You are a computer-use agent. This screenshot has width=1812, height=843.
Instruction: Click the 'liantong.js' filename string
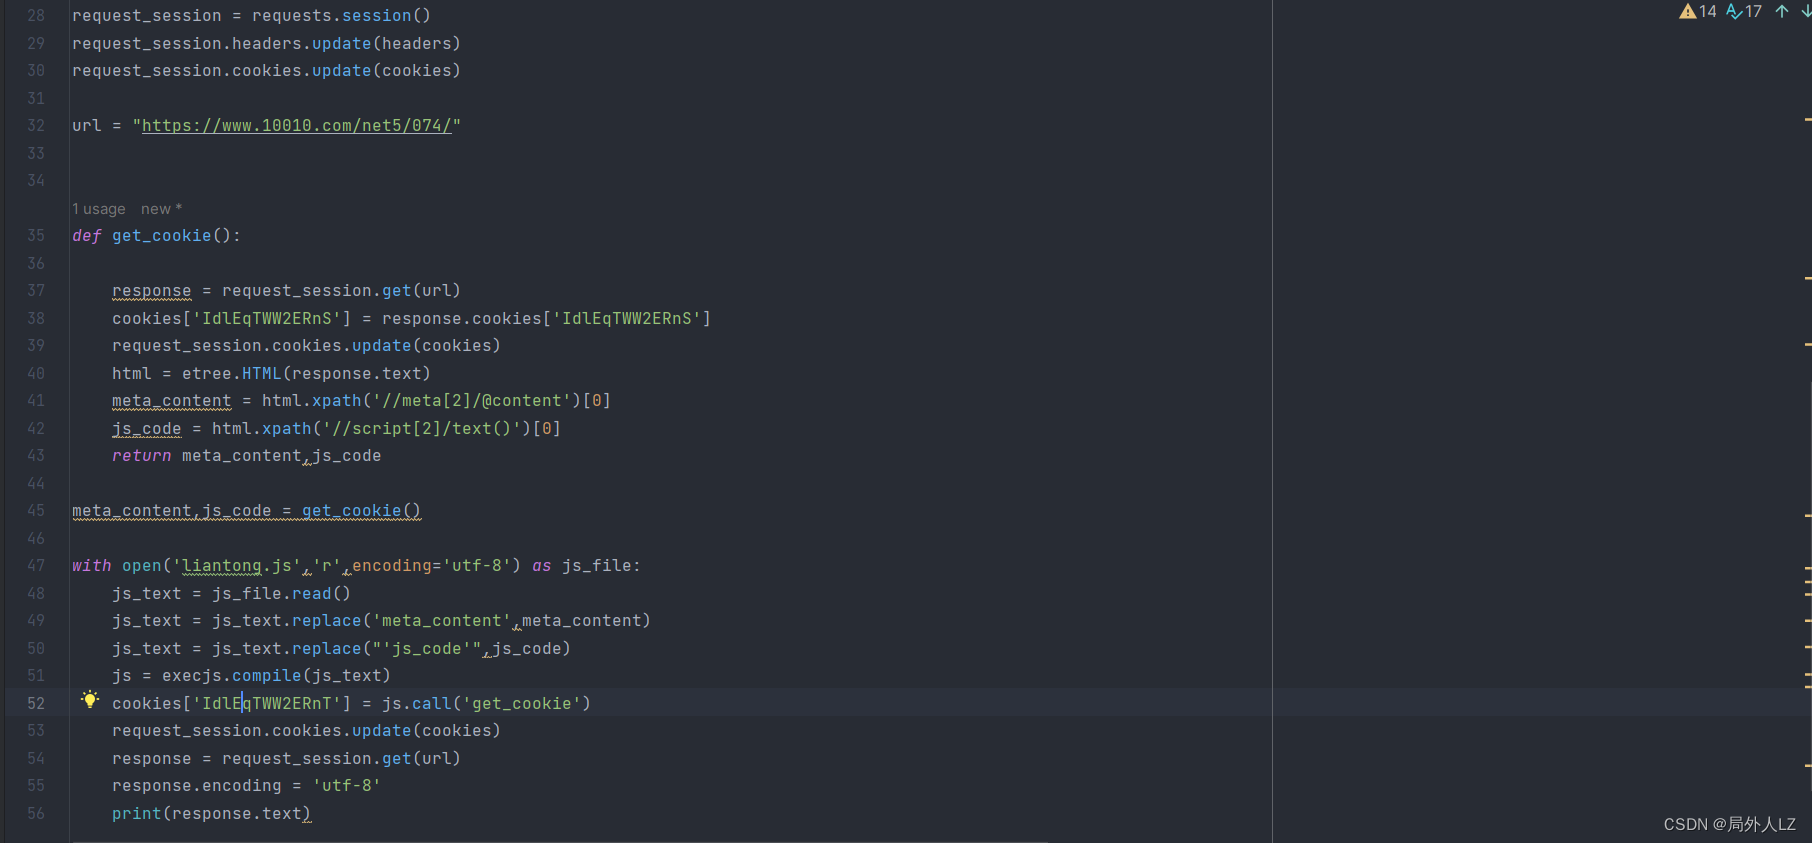click(x=236, y=566)
